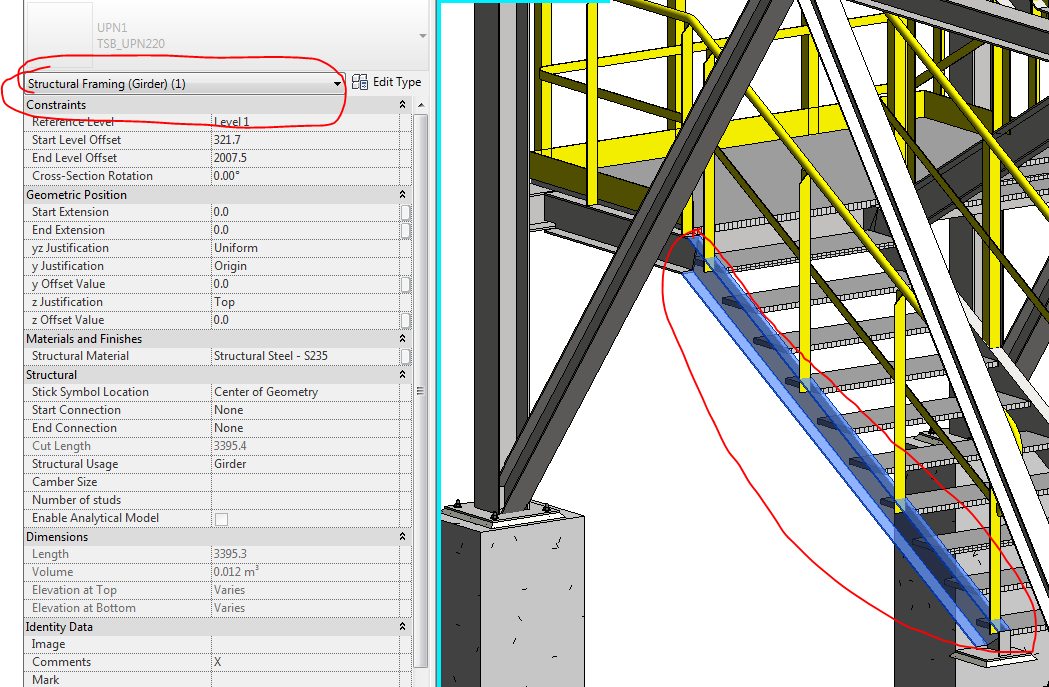Open the Structural Framing (Girder) type selector dropdown

tap(336, 82)
